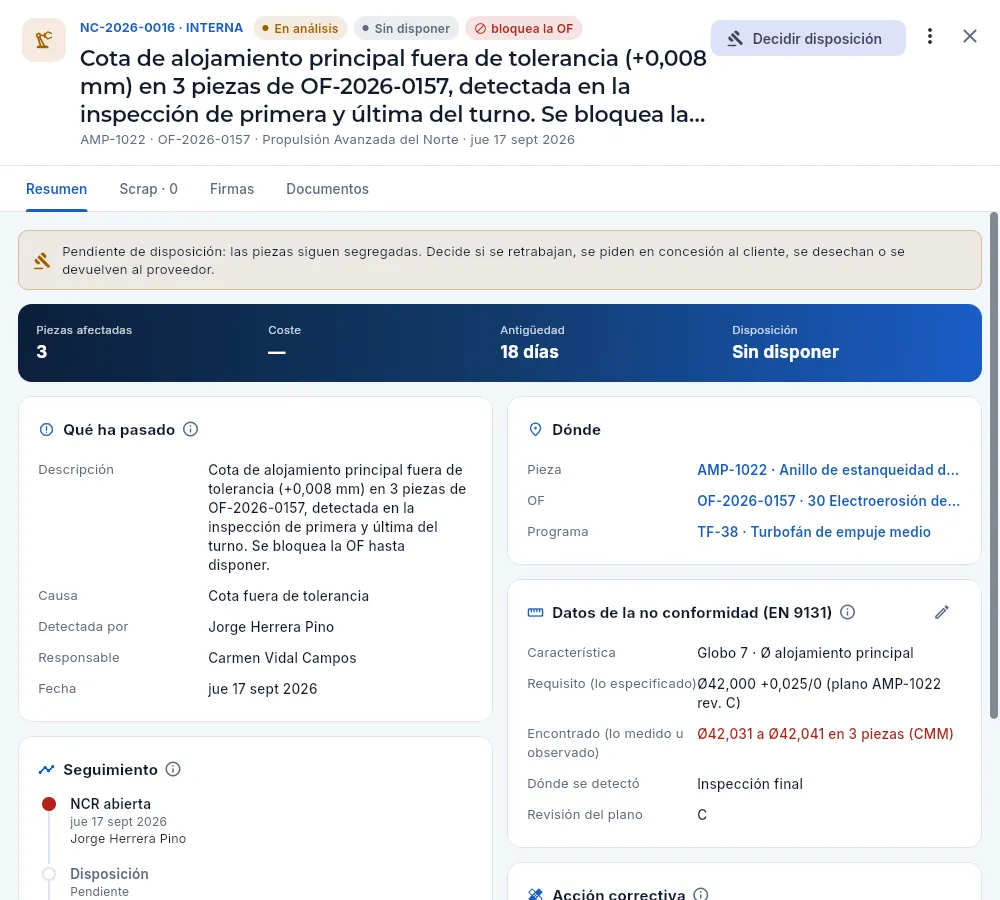
Task: Open AMP-1022 · Anillo de estanqueidad link
Action: [828, 470]
